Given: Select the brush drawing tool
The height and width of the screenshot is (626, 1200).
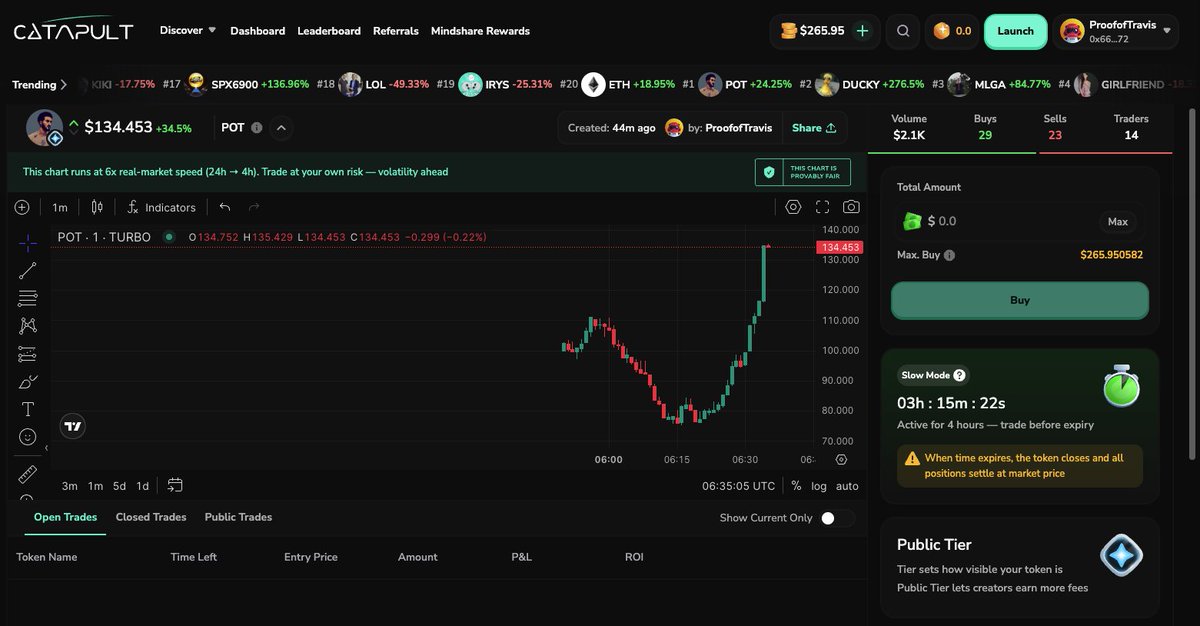Looking at the screenshot, I should pyautogui.click(x=28, y=382).
